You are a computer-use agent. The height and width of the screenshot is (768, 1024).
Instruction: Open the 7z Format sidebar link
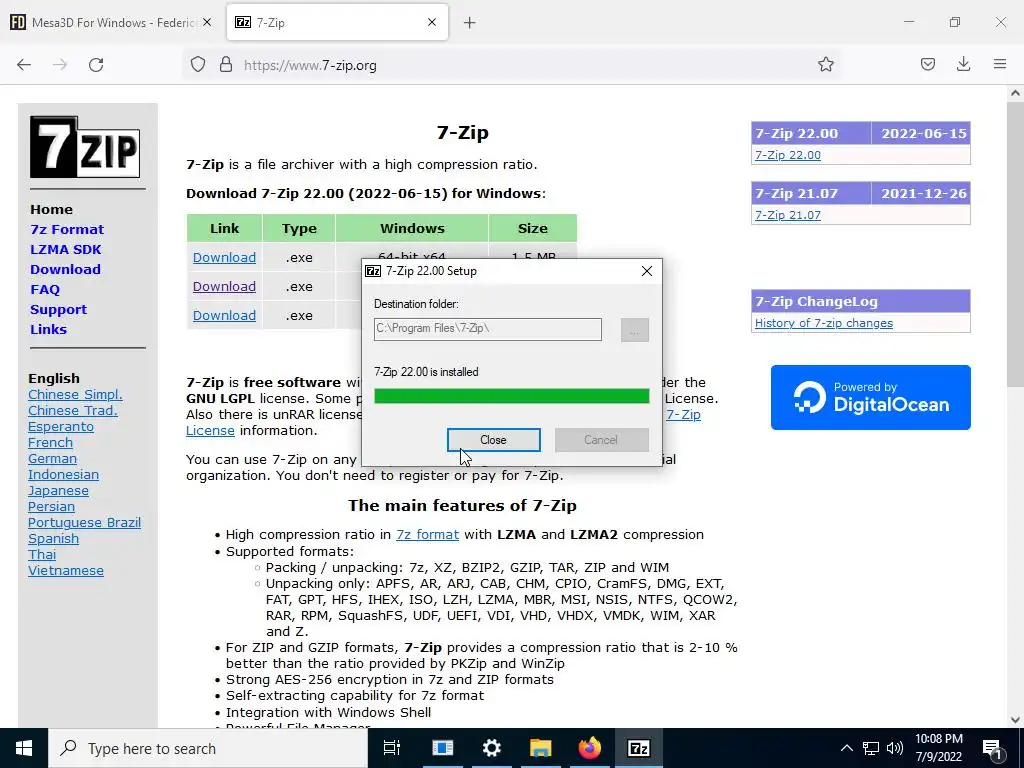click(67, 229)
